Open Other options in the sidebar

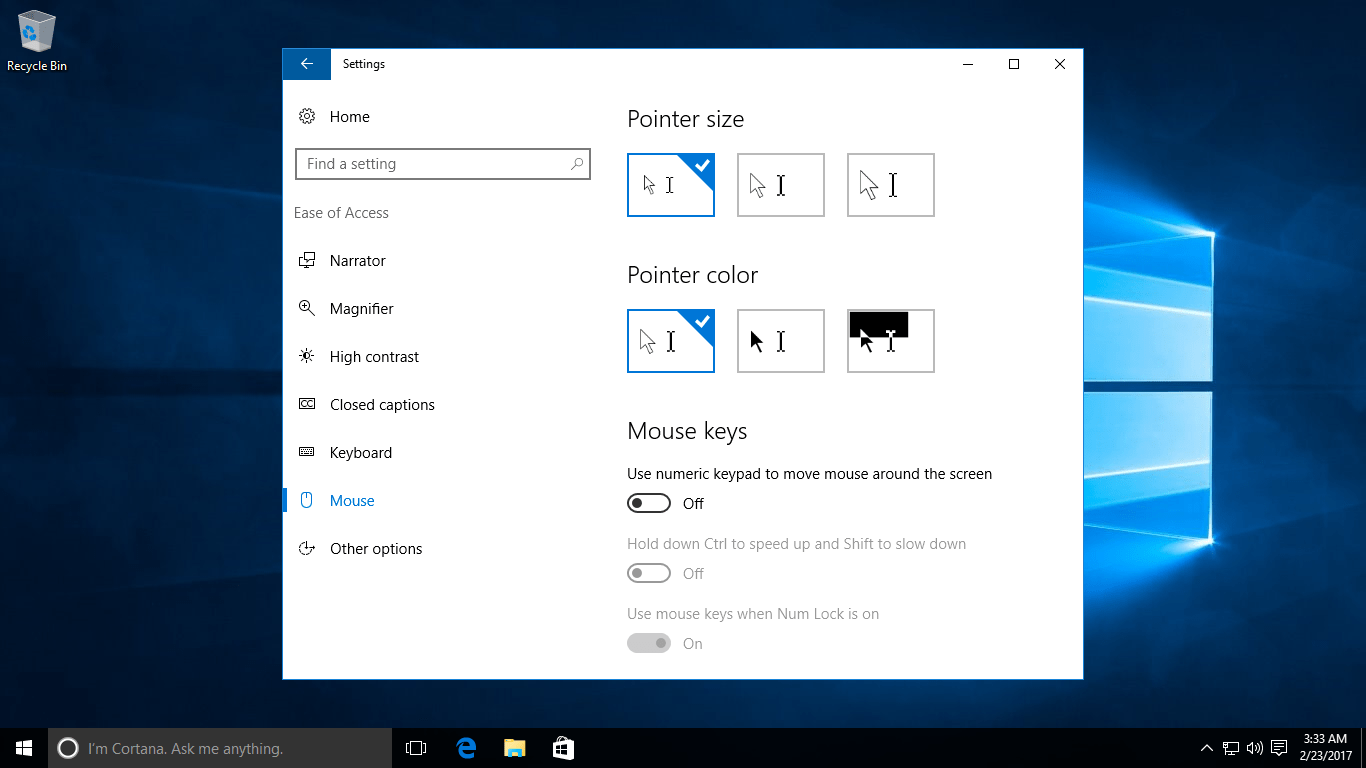click(375, 548)
